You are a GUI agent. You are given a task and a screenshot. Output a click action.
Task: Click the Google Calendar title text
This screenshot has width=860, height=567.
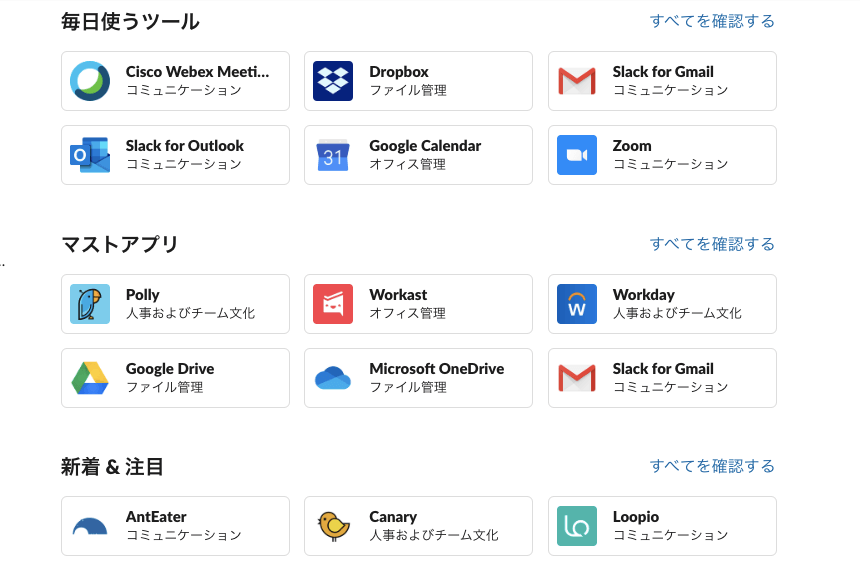click(425, 146)
